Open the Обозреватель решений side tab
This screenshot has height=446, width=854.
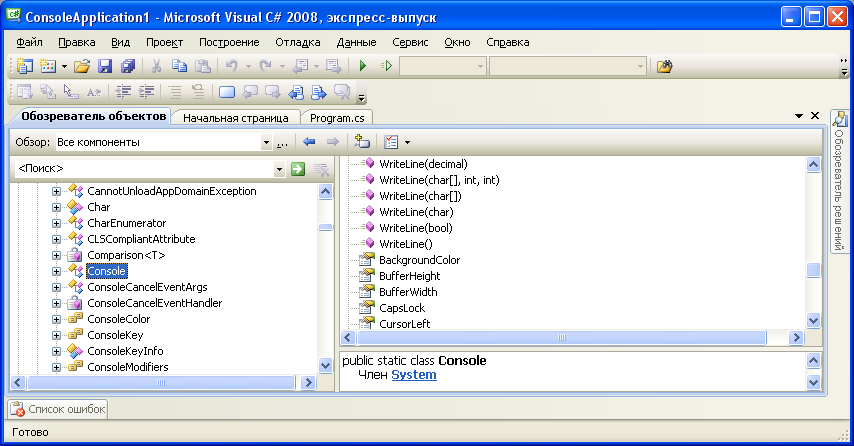point(839,181)
